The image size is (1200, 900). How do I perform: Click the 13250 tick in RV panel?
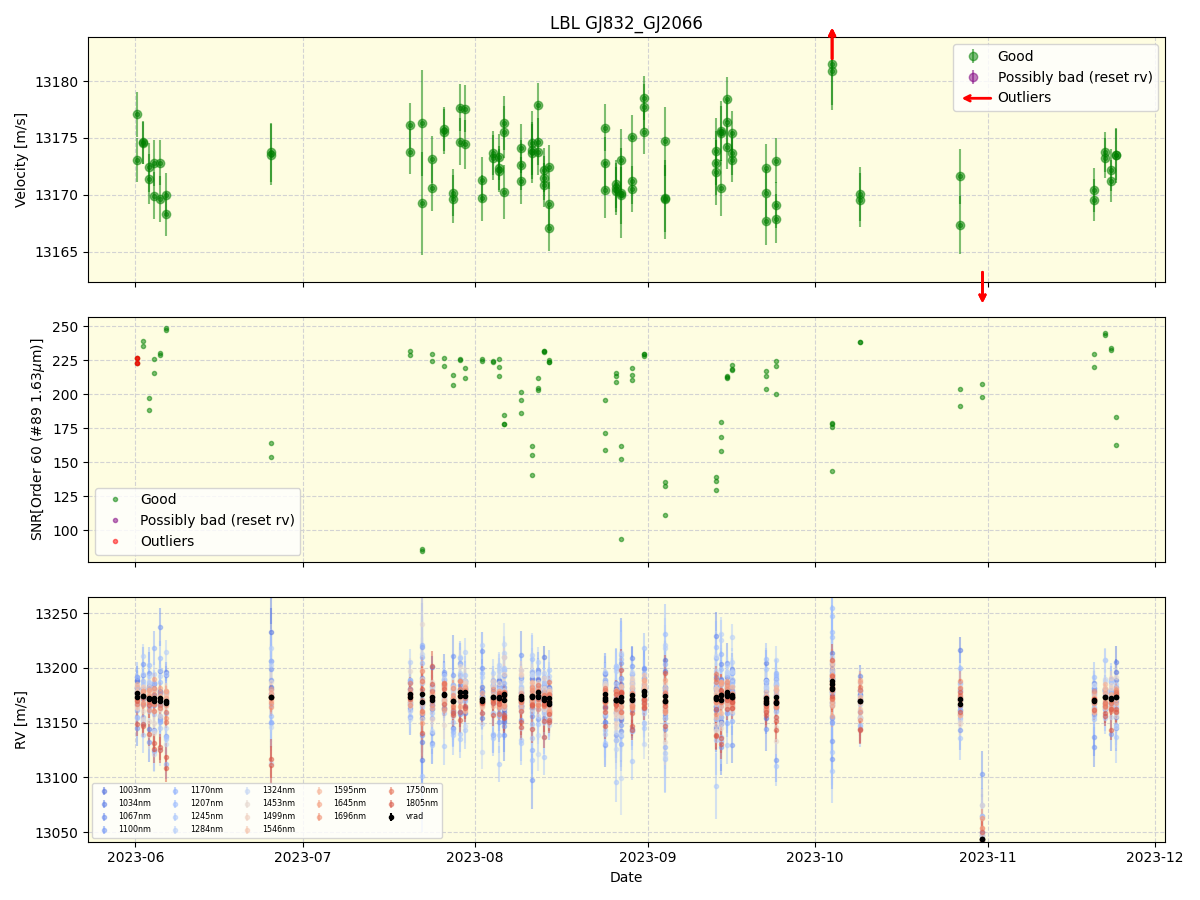pos(58,613)
